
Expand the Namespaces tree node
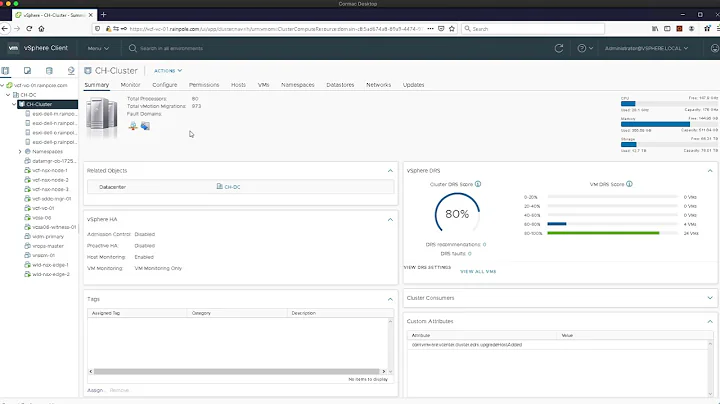tap(20, 152)
